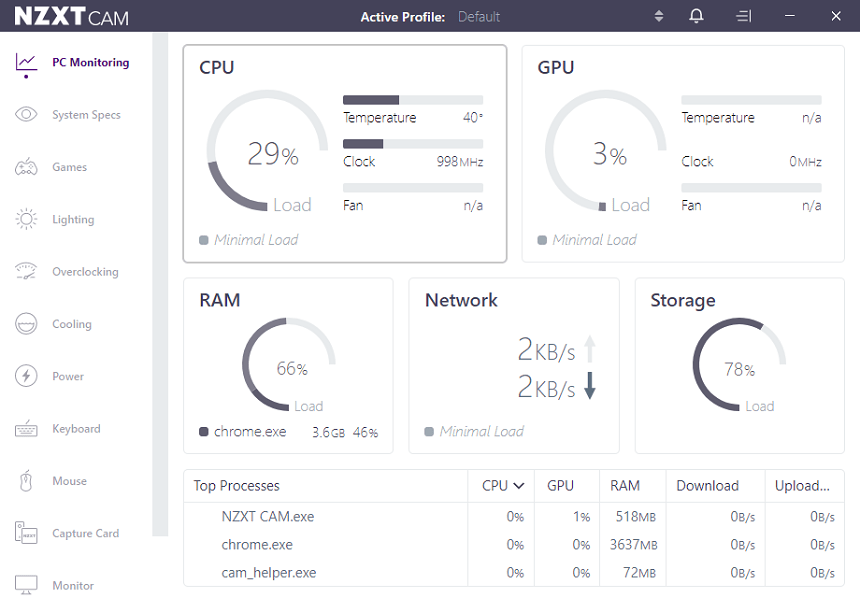Click the Default profile name

479,16
